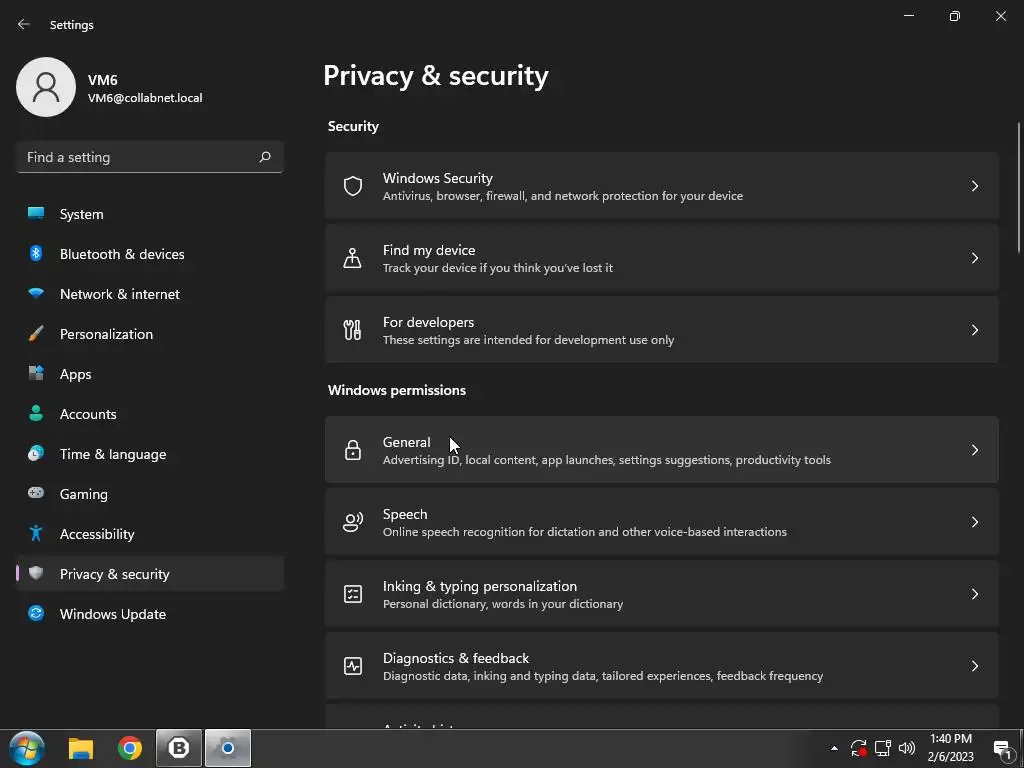Click the Find my device icon
Screen dimensions: 1024x768
352,258
